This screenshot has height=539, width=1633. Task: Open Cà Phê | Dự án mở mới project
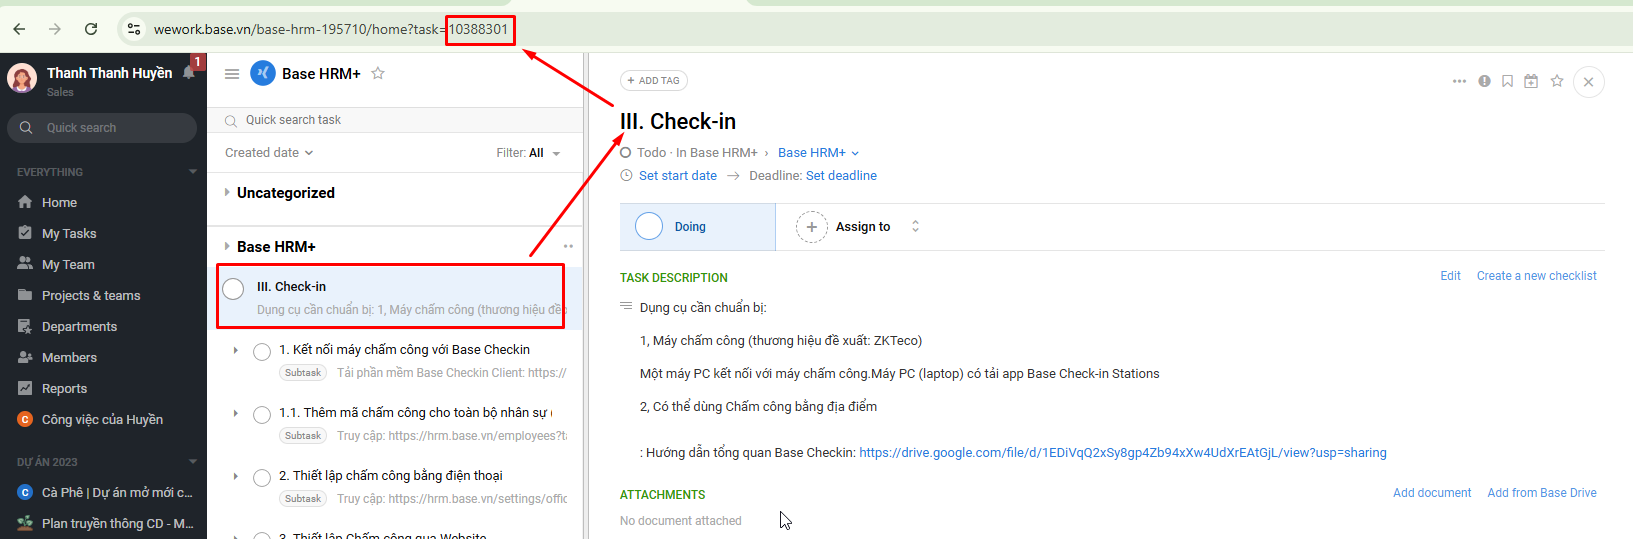(x=116, y=492)
